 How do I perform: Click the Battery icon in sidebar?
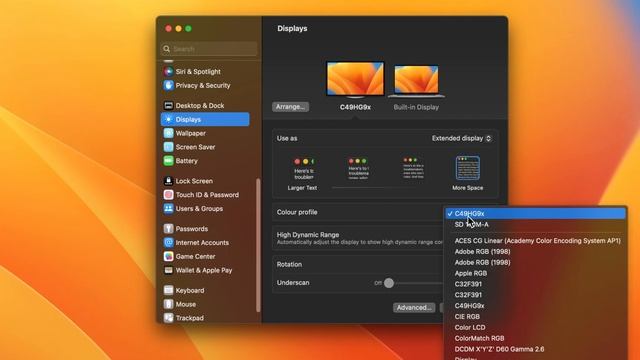168,161
